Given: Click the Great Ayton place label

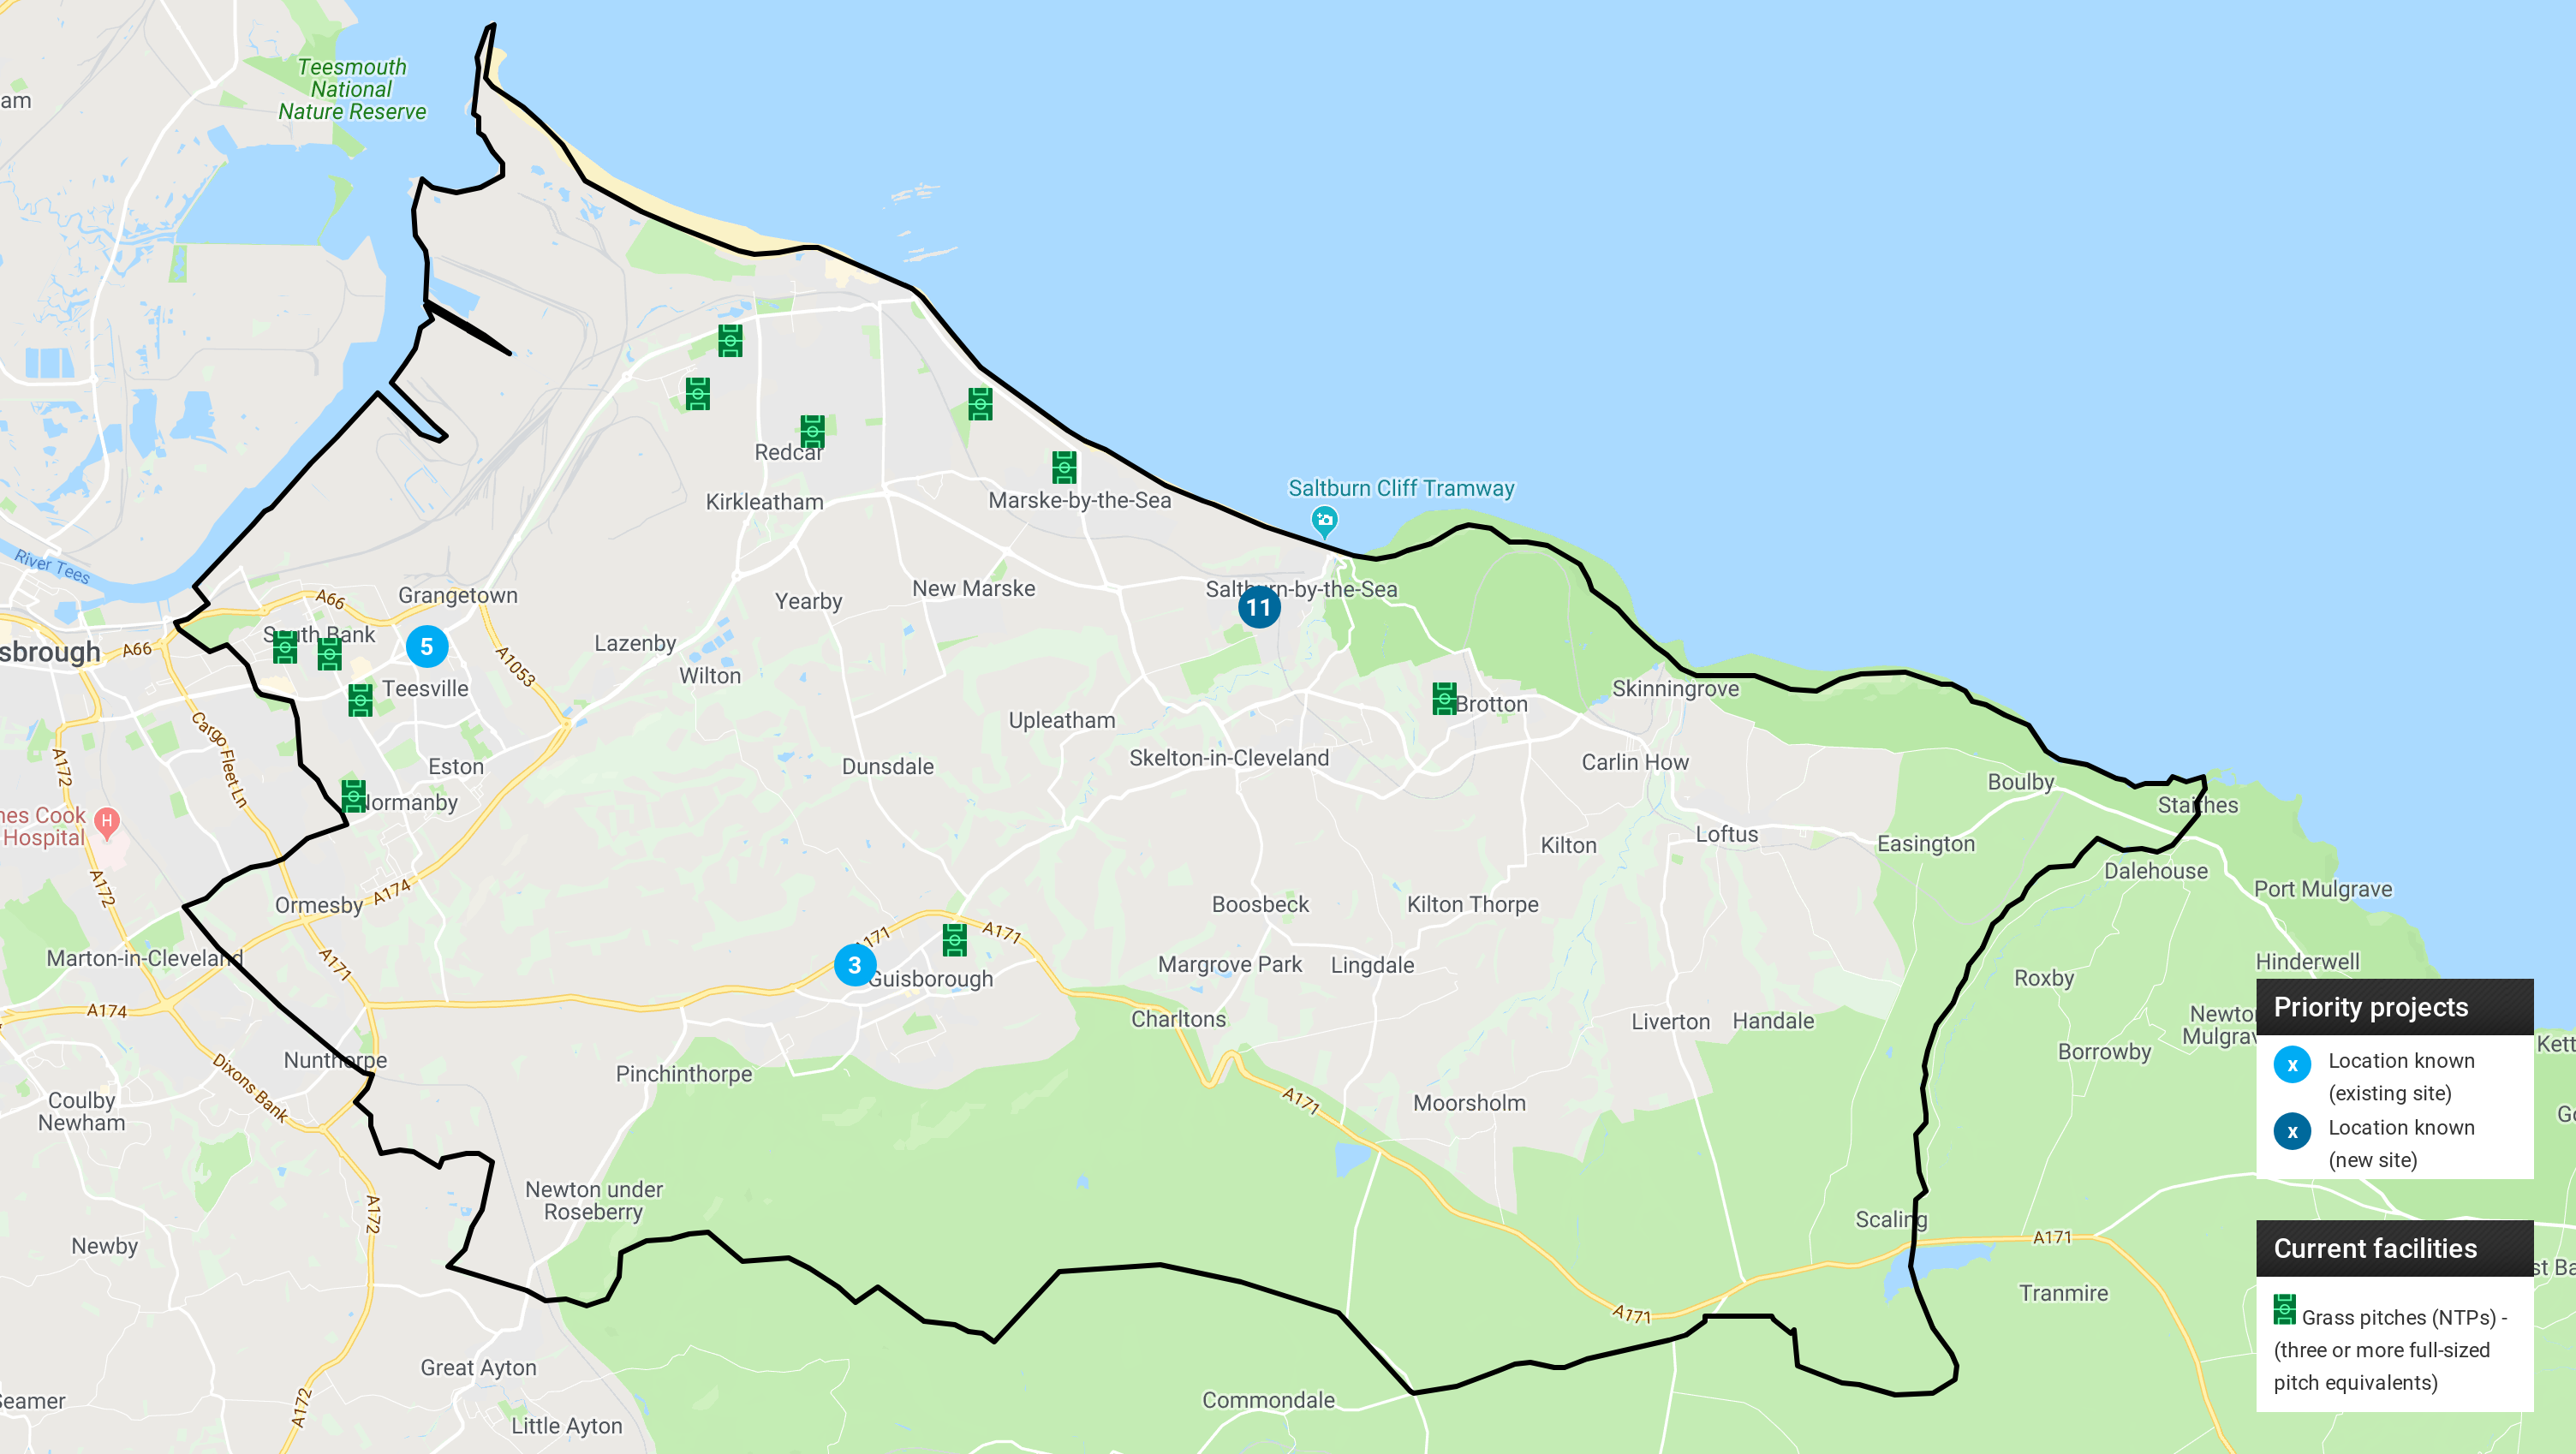Looking at the screenshot, I should tap(479, 1368).
